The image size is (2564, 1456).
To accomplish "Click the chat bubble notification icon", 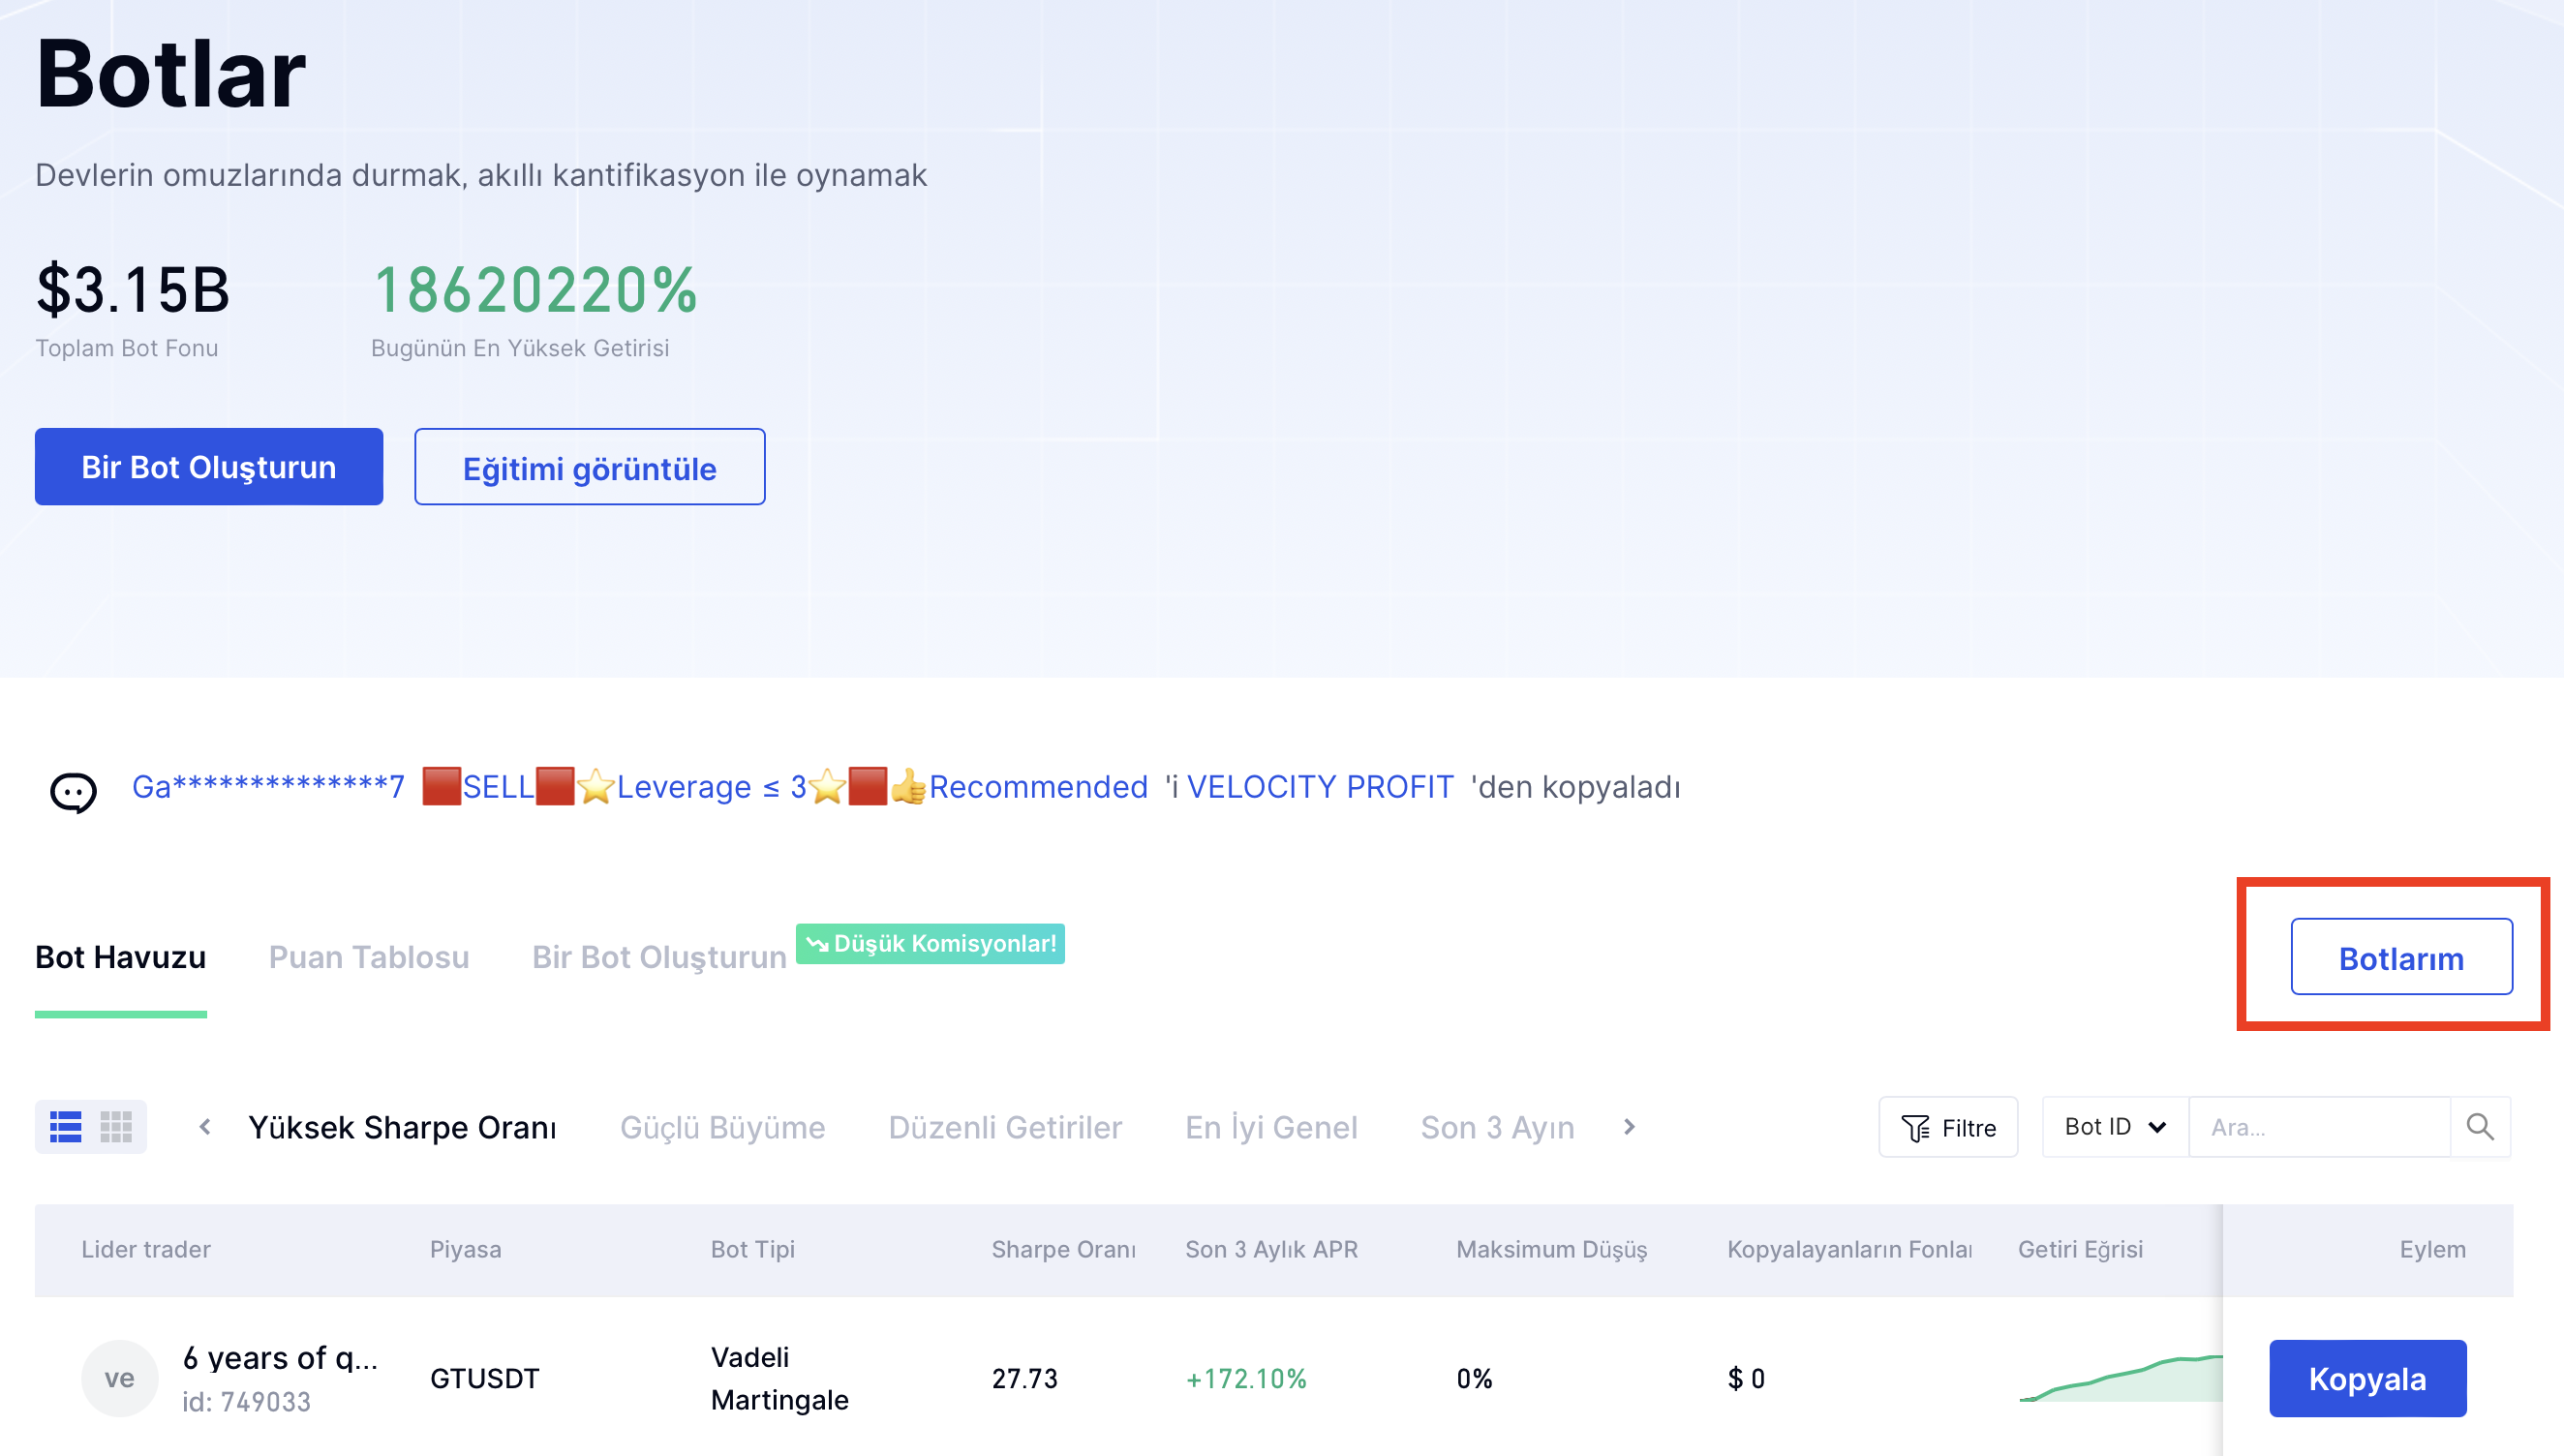I will (73, 792).
